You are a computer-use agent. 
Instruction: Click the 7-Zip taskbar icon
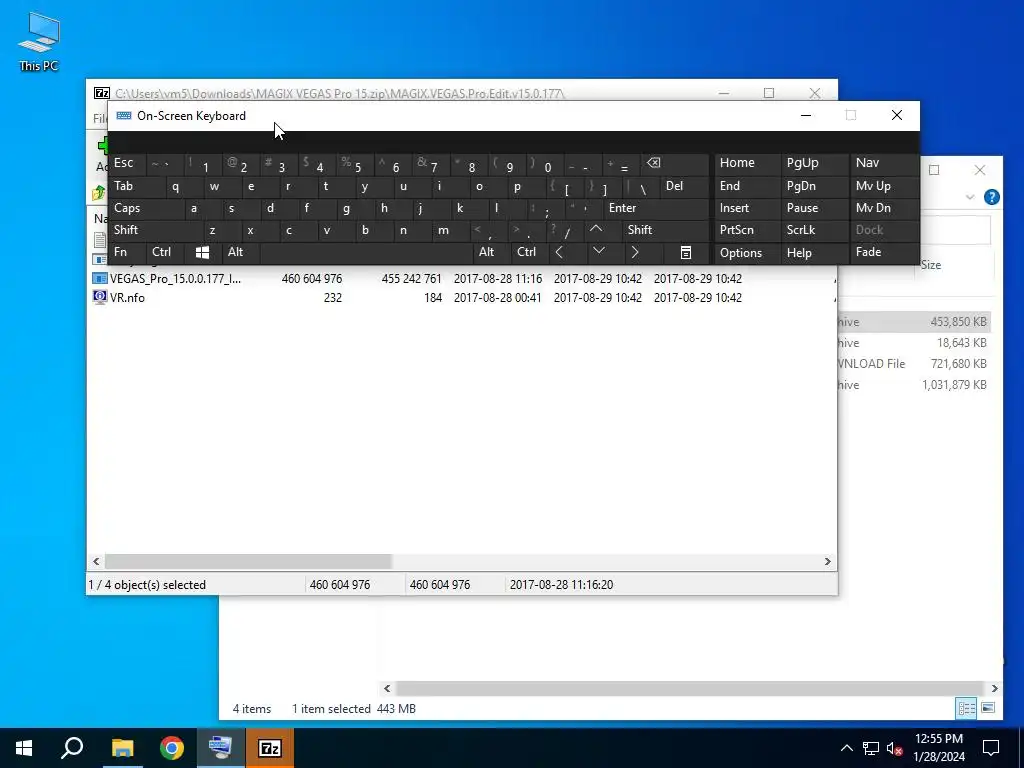(x=270, y=748)
